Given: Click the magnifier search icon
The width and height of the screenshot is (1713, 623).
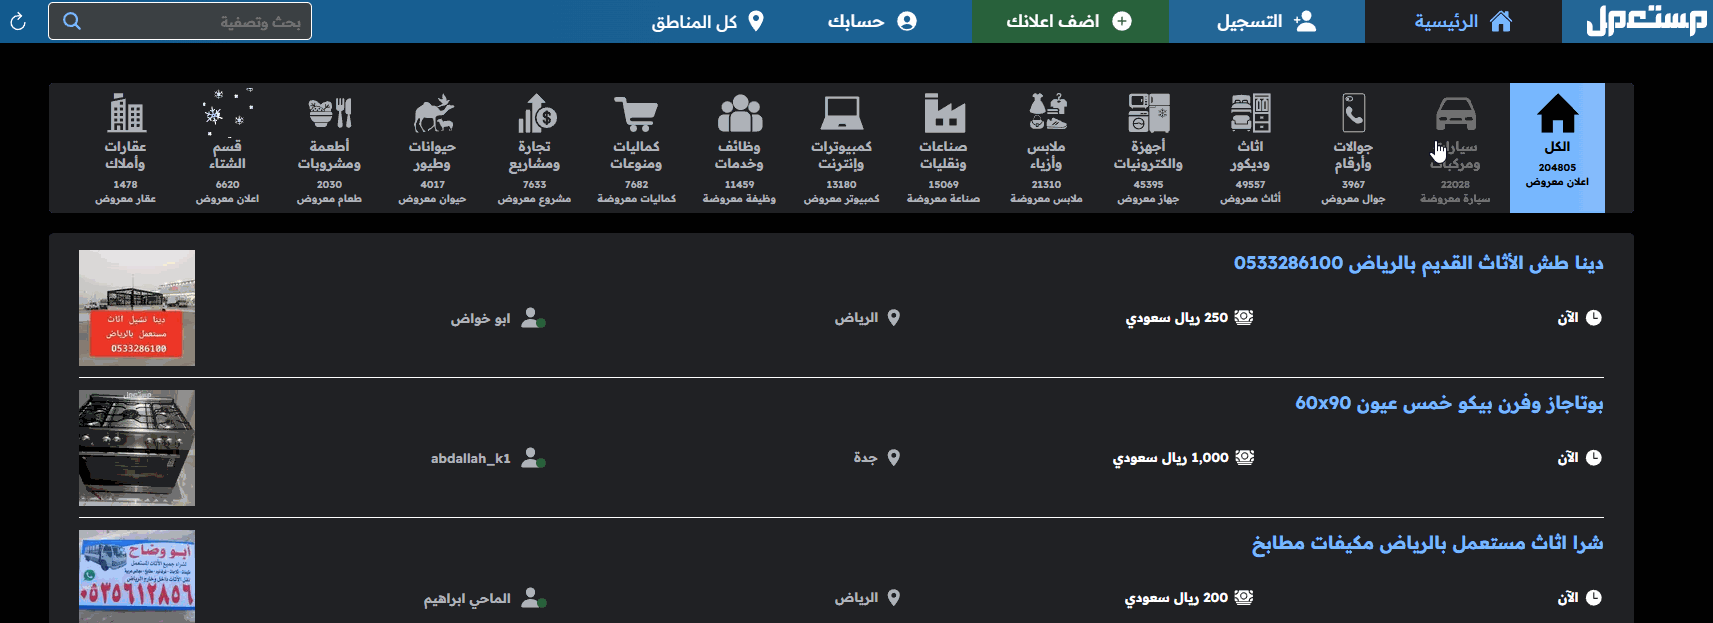Looking at the screenshot, I should (x=72, y=21).
